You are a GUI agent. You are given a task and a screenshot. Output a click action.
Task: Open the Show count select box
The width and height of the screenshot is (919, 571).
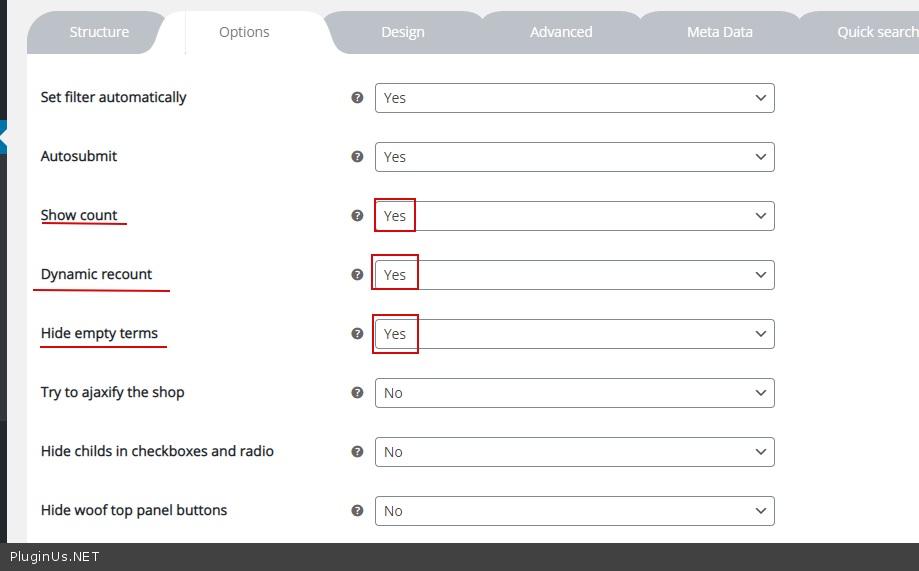574,216
